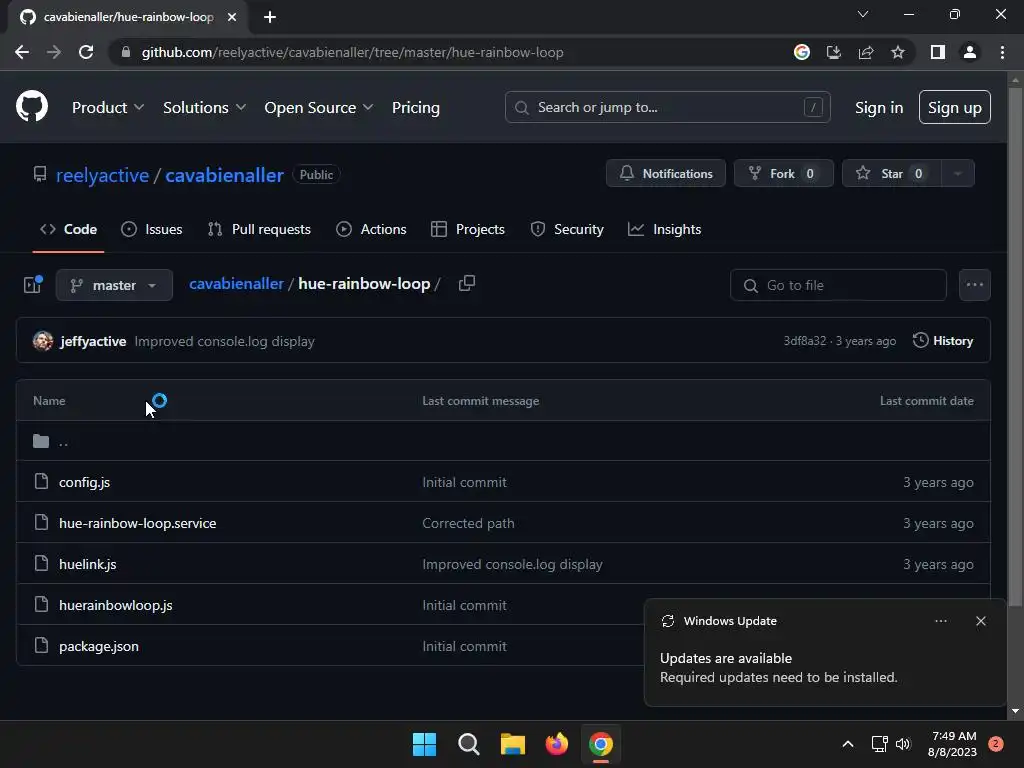
Task: Reload the page with refresh icon
Action: pos(86,52)
